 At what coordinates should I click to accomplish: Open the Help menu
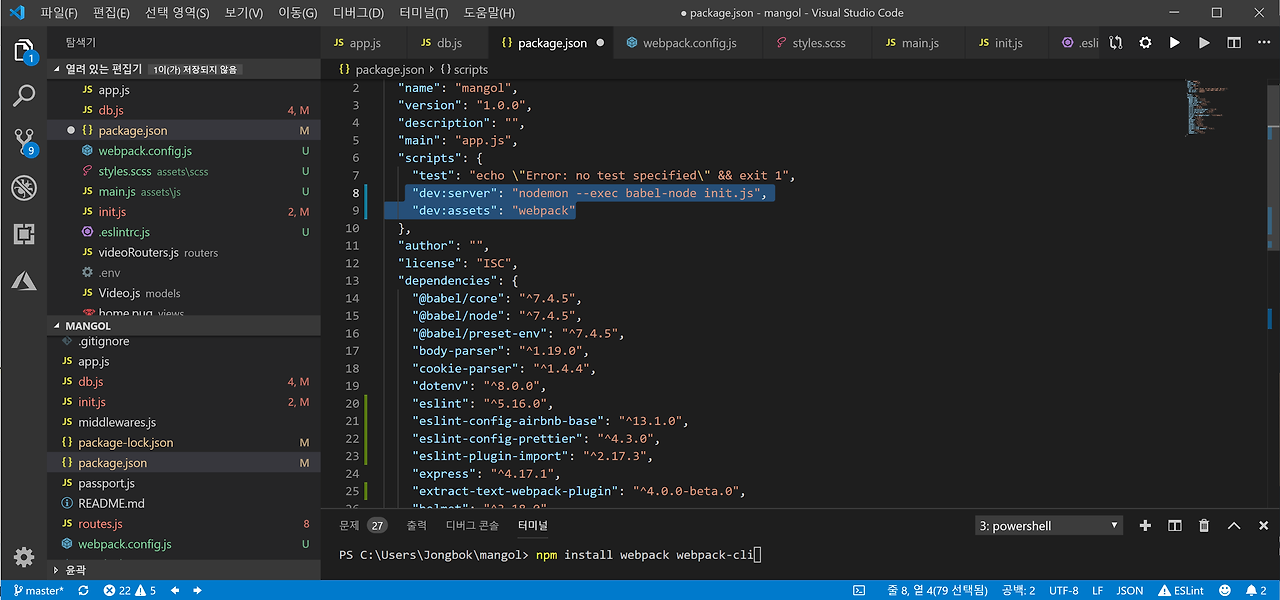point(489,13)
